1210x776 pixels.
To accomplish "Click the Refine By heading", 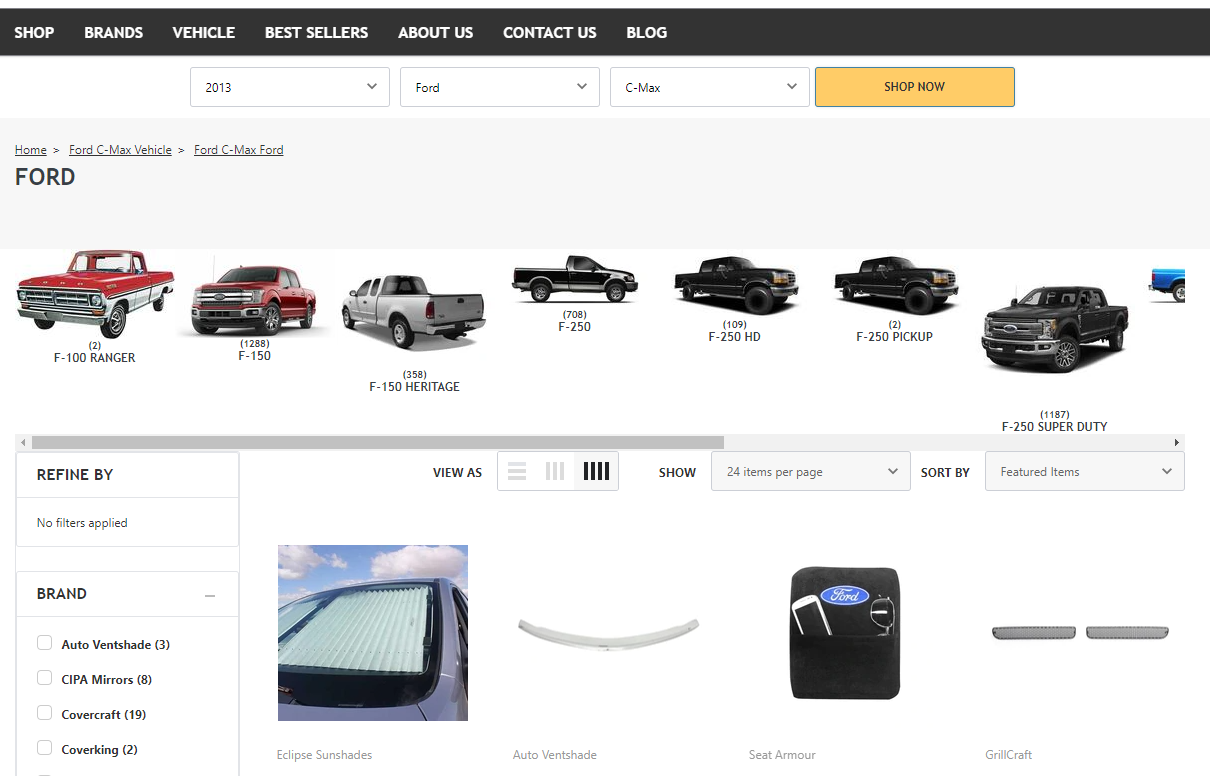I will coord(75,475).
